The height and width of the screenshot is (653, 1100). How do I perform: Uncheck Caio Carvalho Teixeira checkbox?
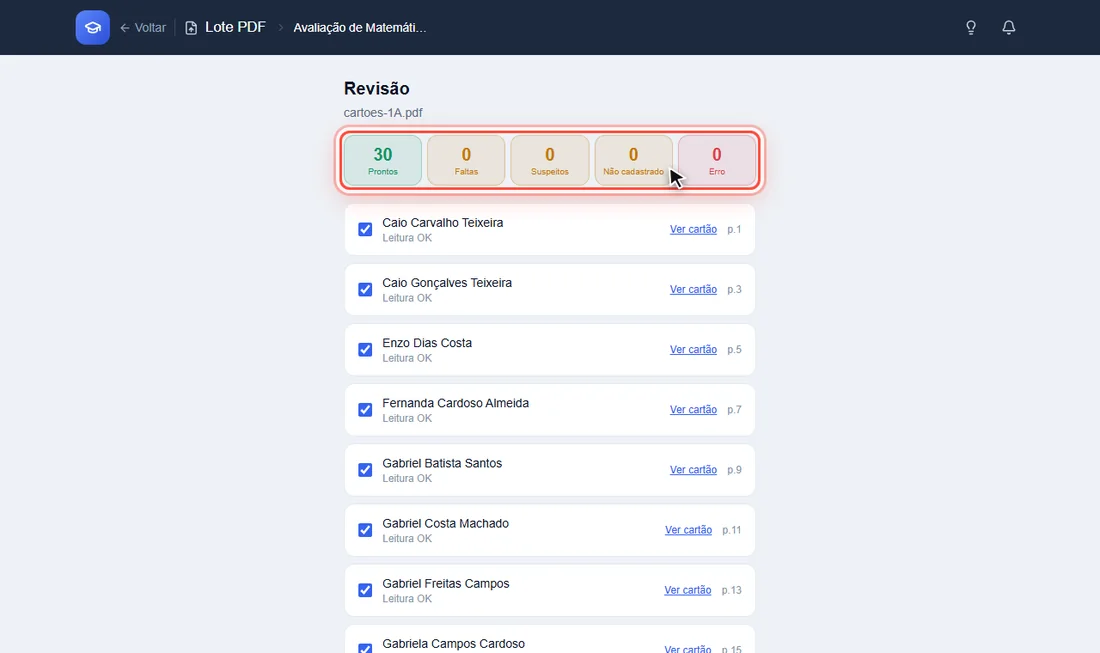tap(365, 229)
